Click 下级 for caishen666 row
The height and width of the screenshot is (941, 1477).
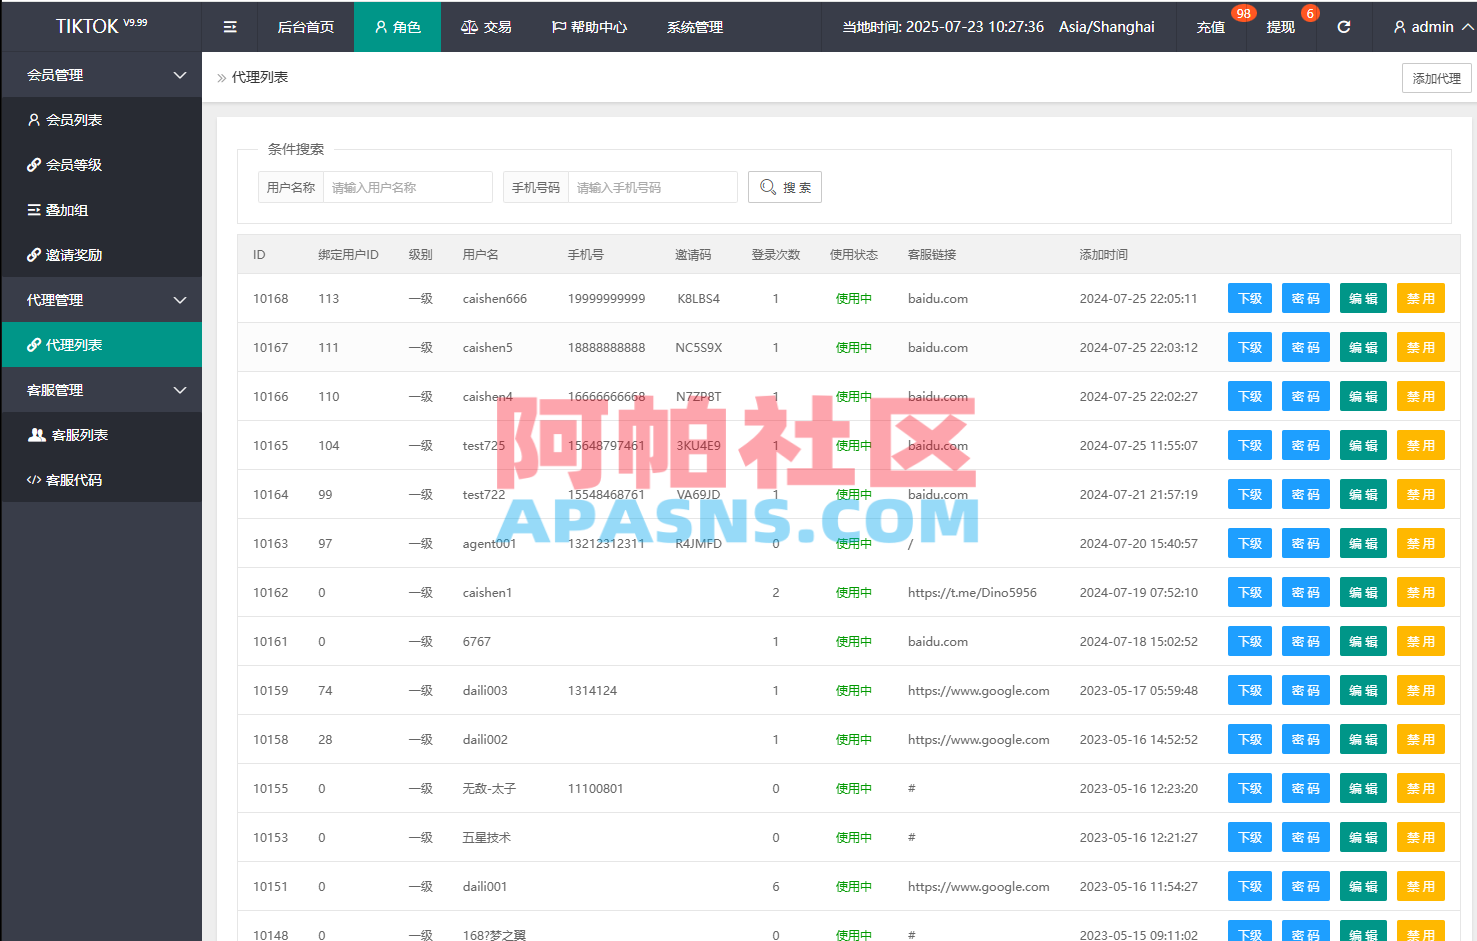(x=1250, y=298)
